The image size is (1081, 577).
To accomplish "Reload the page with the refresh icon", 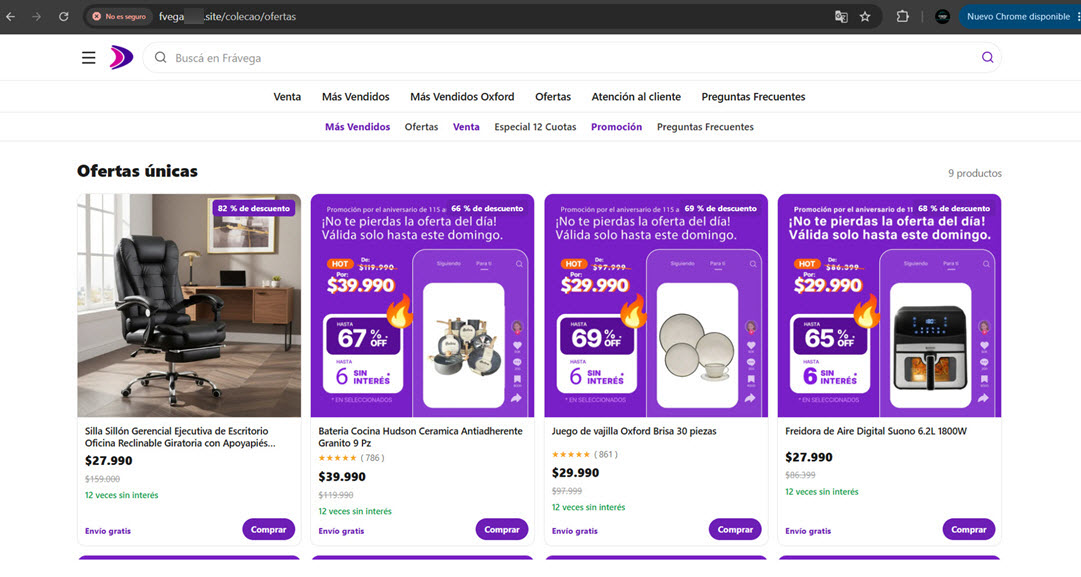I will point(63,17).
